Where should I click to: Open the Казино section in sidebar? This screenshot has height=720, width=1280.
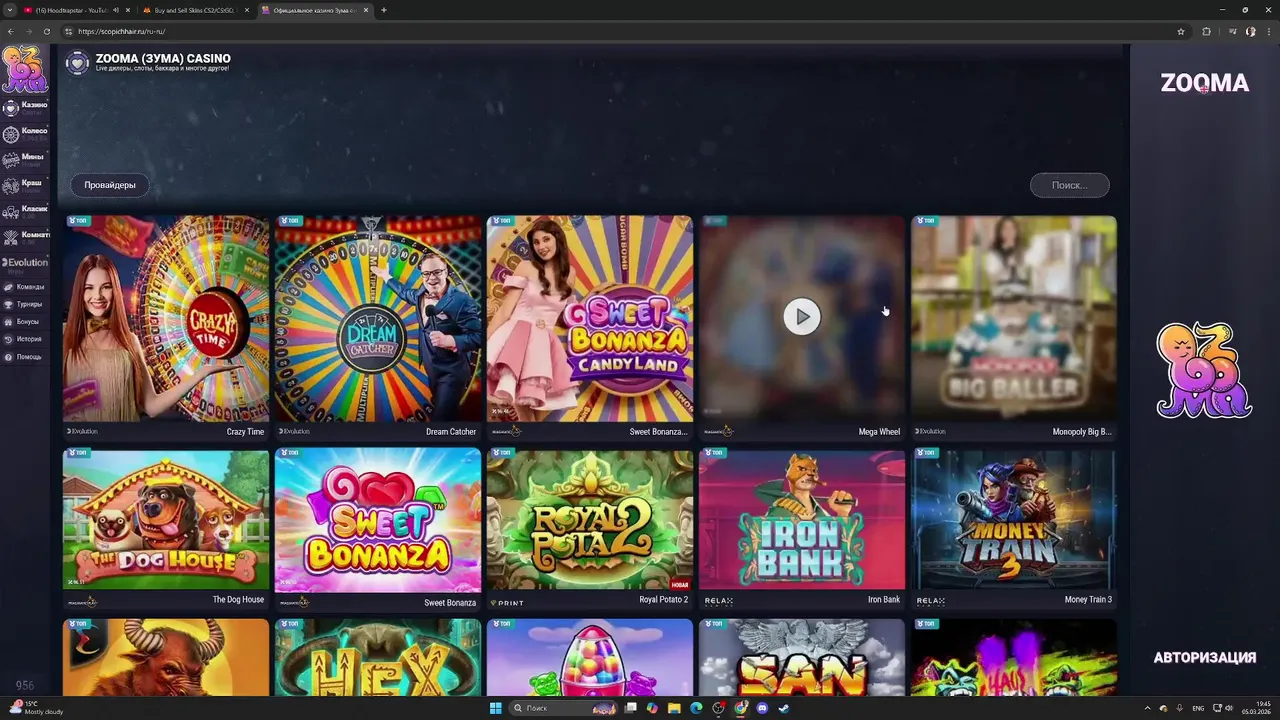click(25, 107)
